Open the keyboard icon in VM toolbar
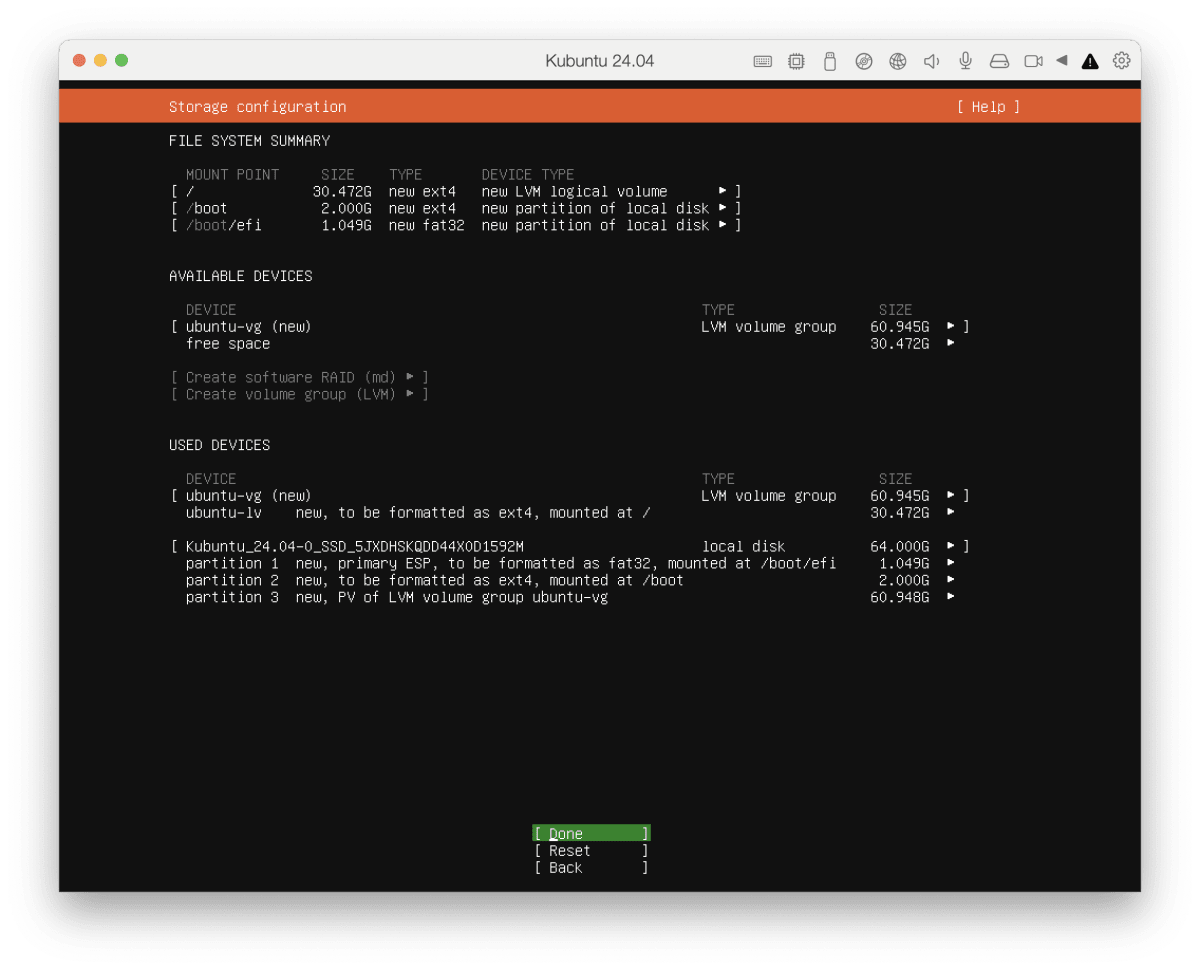Screen dimensions: 1200x970 point(763,61)
